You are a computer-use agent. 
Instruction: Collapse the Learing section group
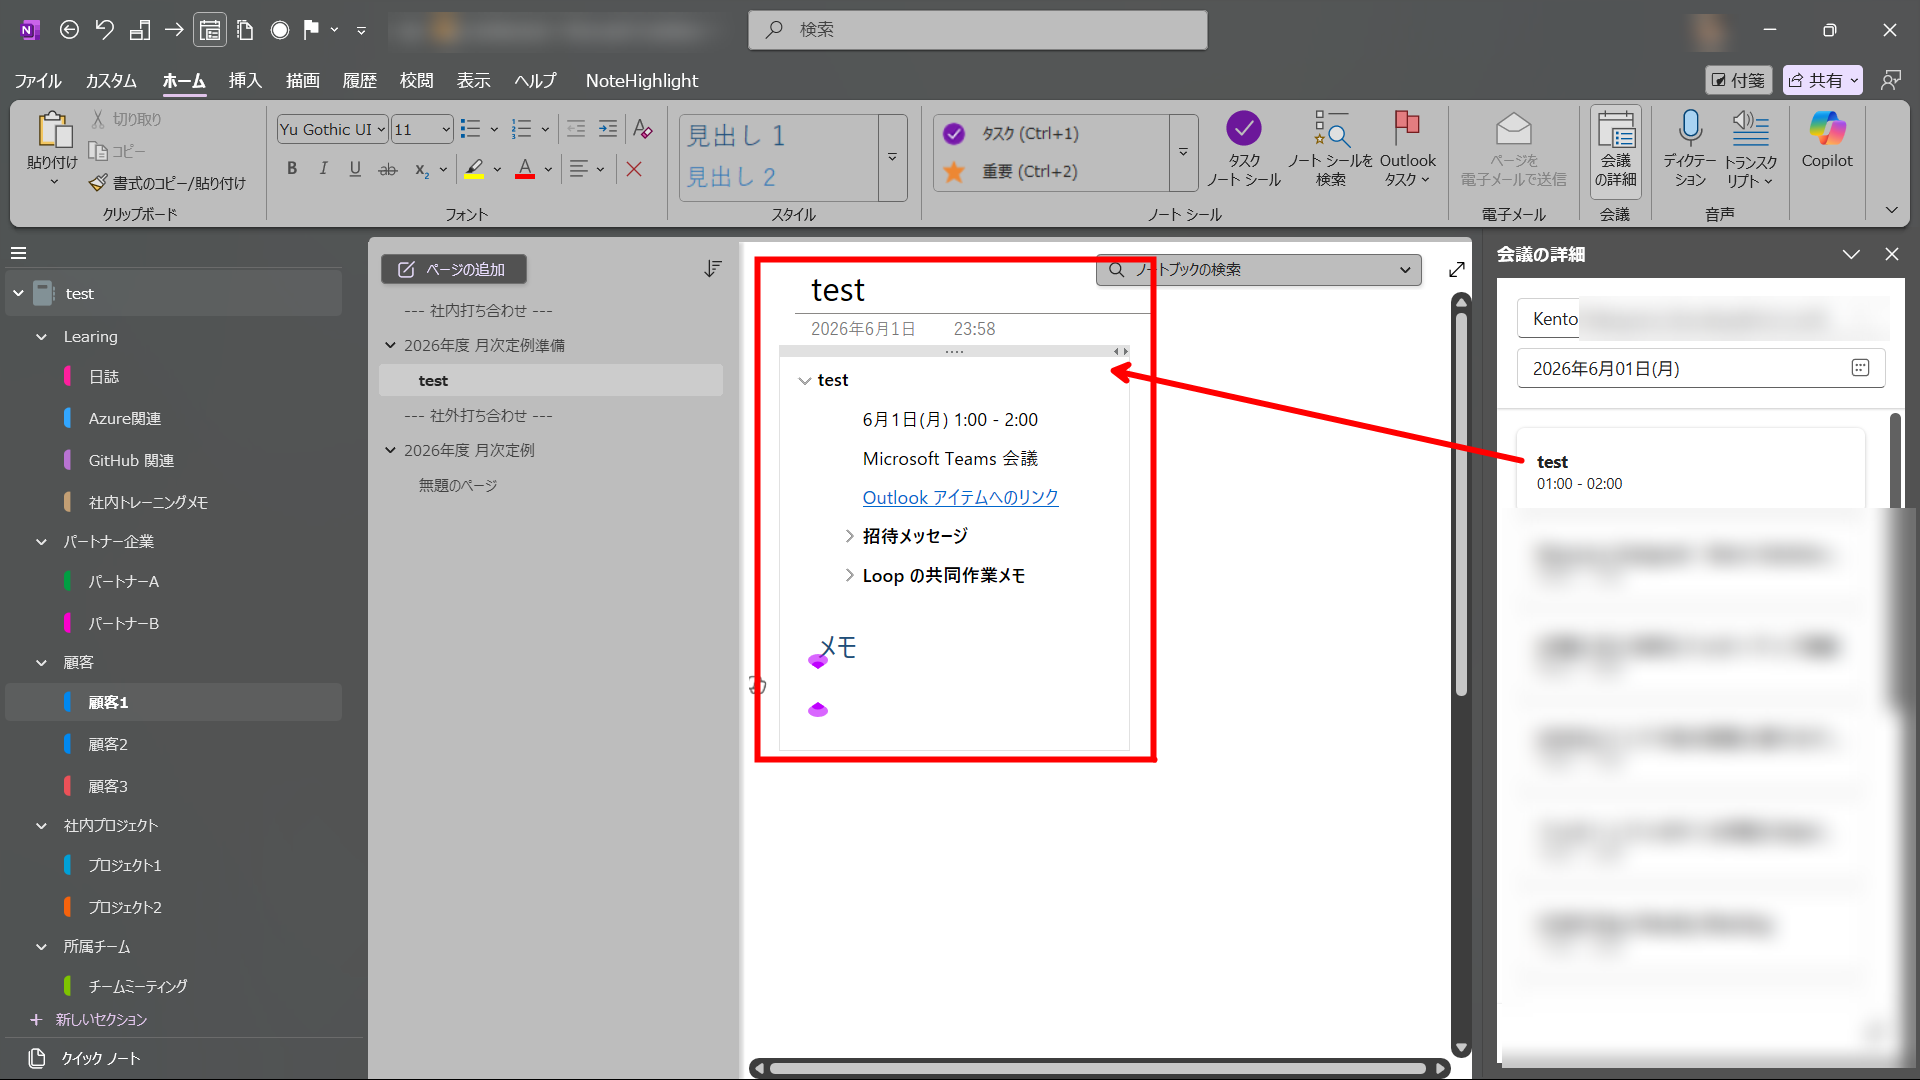(41, 337)
